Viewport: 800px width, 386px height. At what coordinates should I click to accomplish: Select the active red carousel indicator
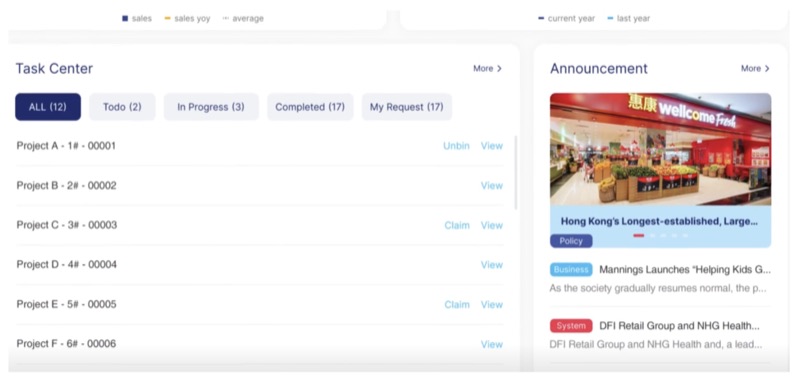[x=638, y=236]
